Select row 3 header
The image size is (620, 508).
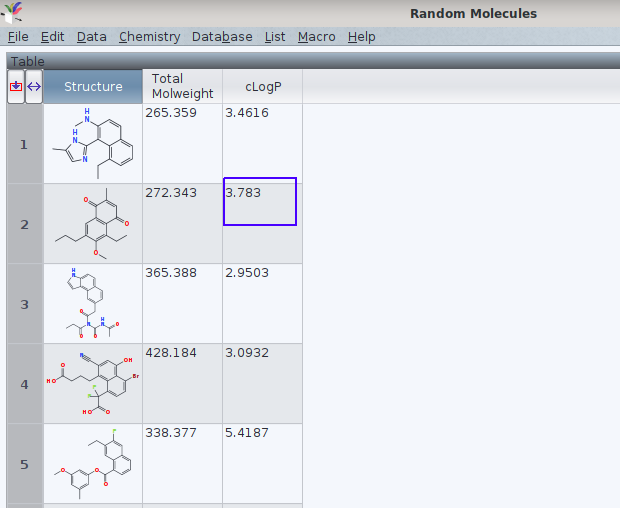tap(24, 304)
